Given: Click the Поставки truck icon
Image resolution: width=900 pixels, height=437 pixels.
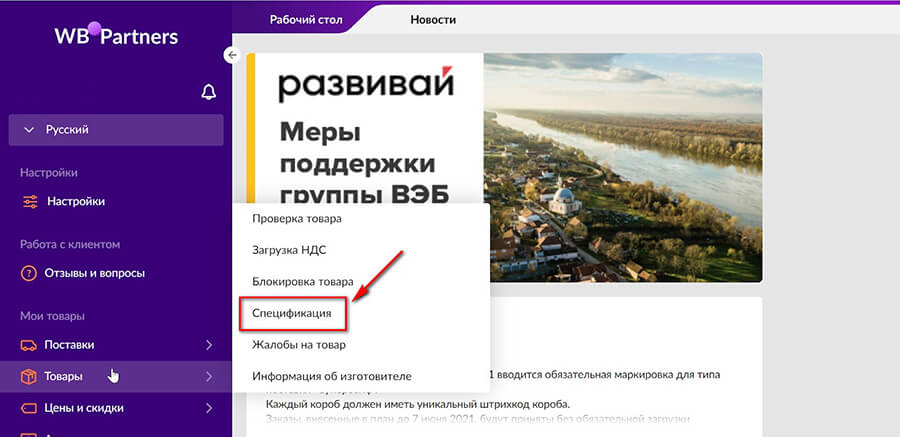Looking at the screenshot, I should pyautogui.click(x=29, y=345).
